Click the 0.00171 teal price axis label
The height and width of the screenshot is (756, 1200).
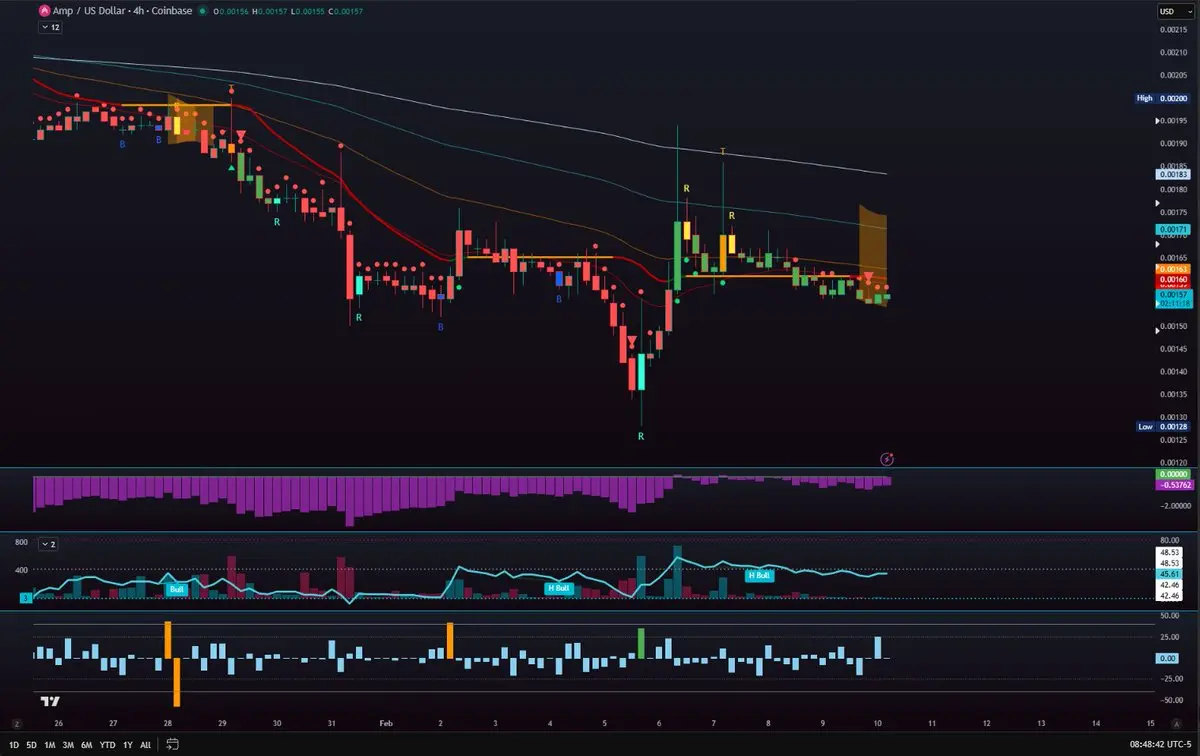pyautogui.click(x=1172, y=230)
